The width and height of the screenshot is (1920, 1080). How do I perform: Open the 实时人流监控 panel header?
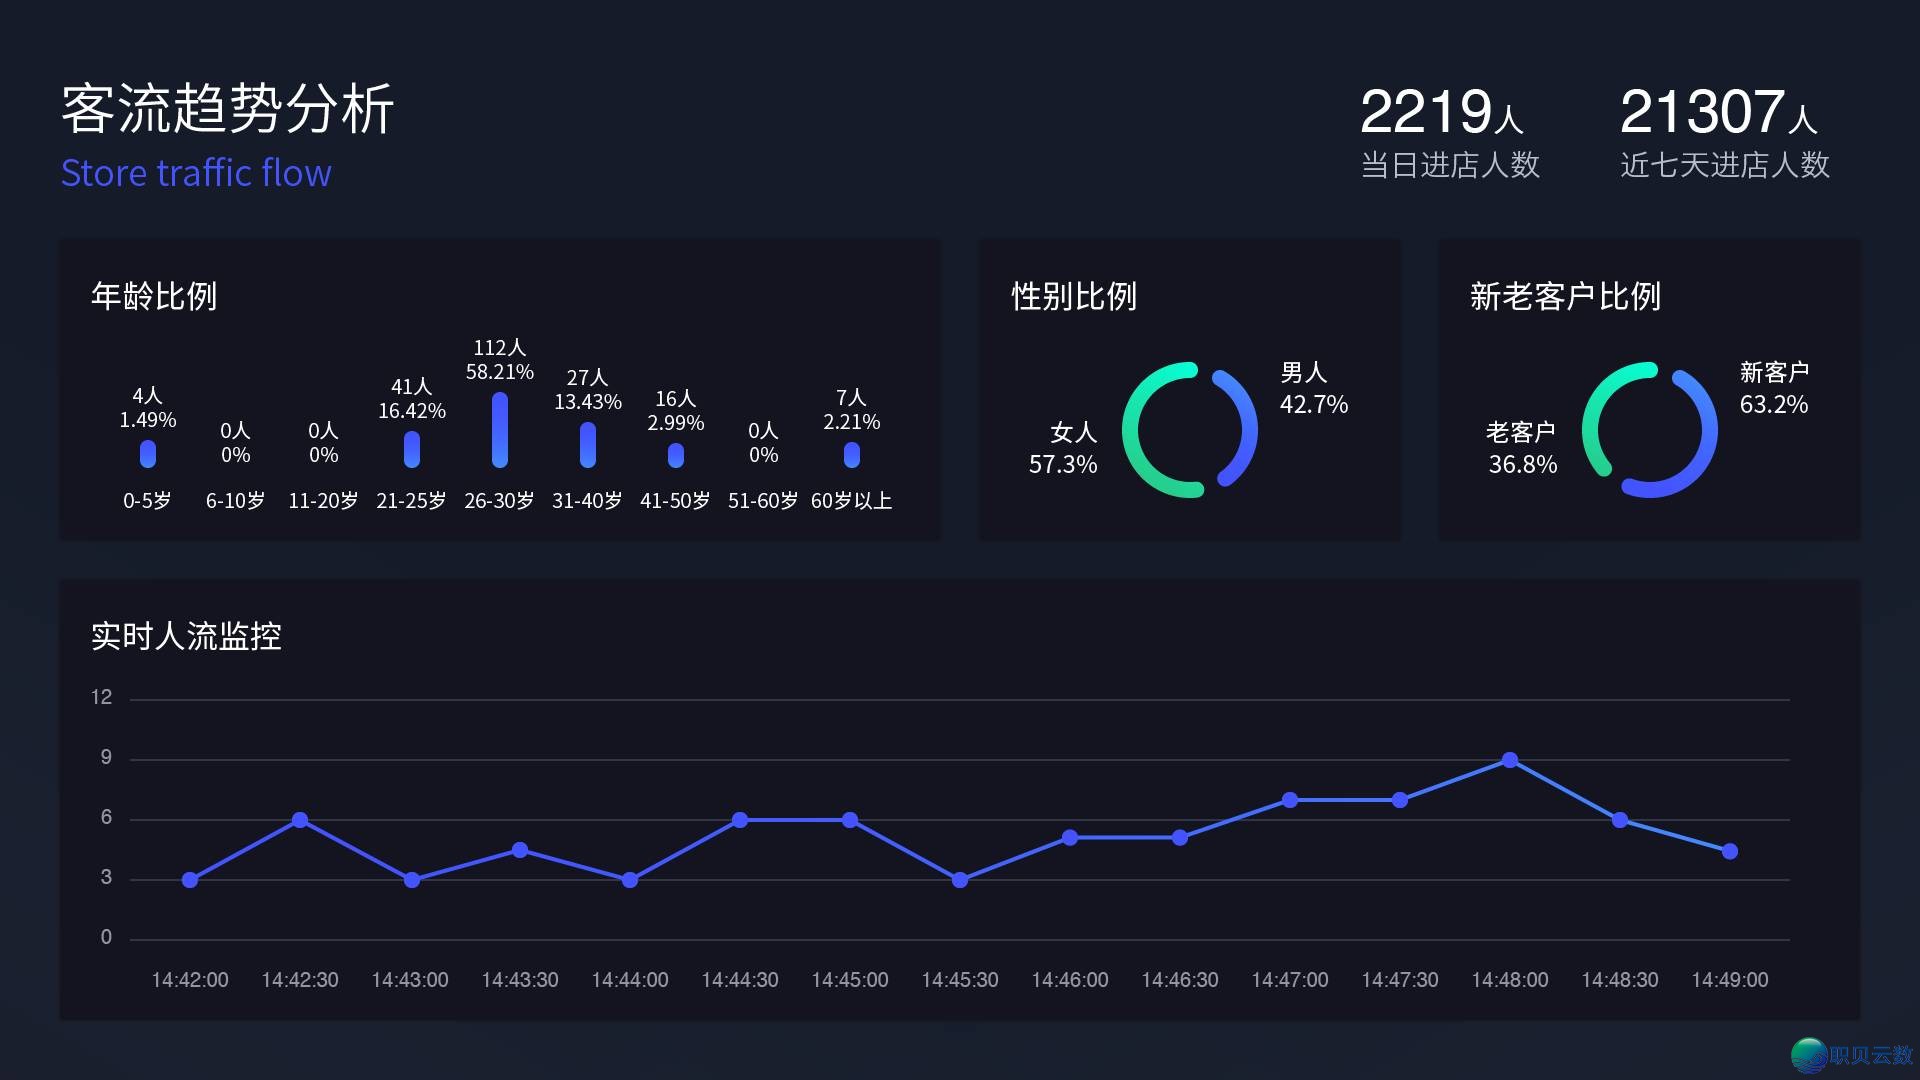[186, 635]
